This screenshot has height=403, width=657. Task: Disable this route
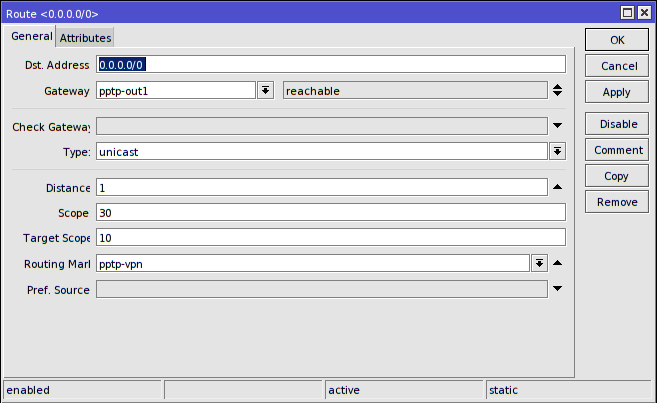(x=616, y=124)
